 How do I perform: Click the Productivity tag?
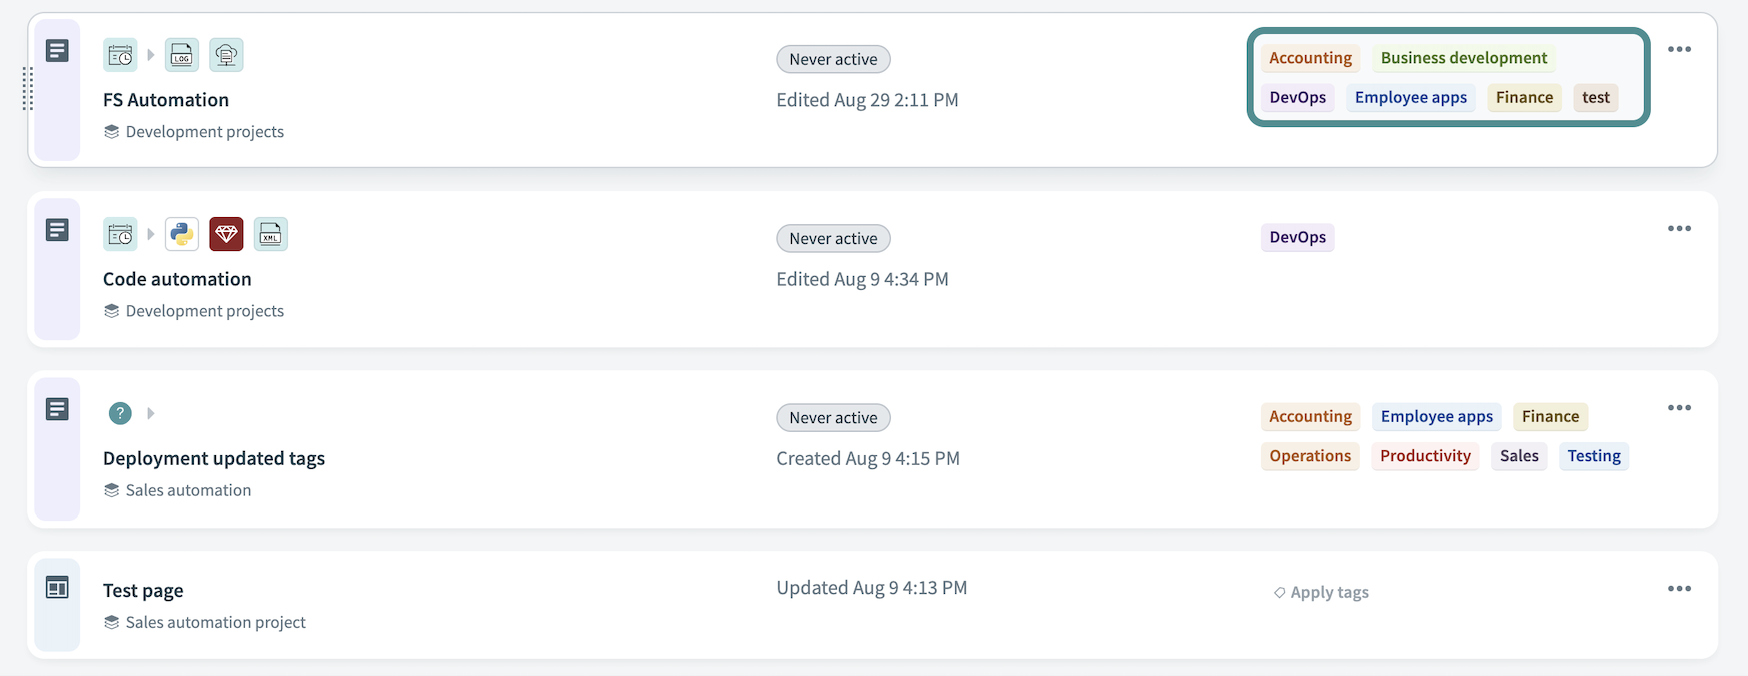coord(1425,456)
